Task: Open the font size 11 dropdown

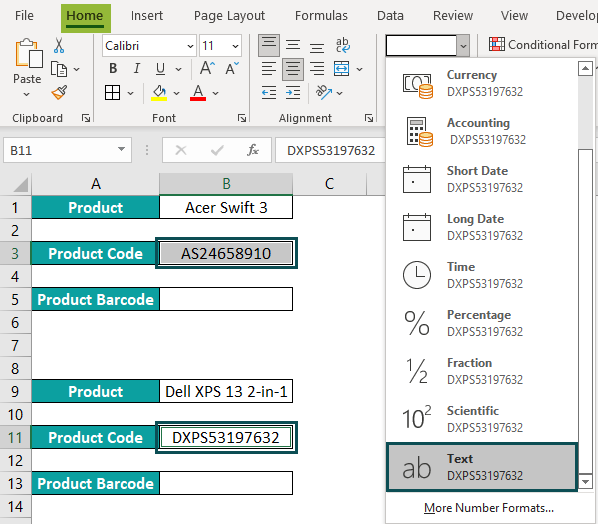Action: click(x=235, y=46)
